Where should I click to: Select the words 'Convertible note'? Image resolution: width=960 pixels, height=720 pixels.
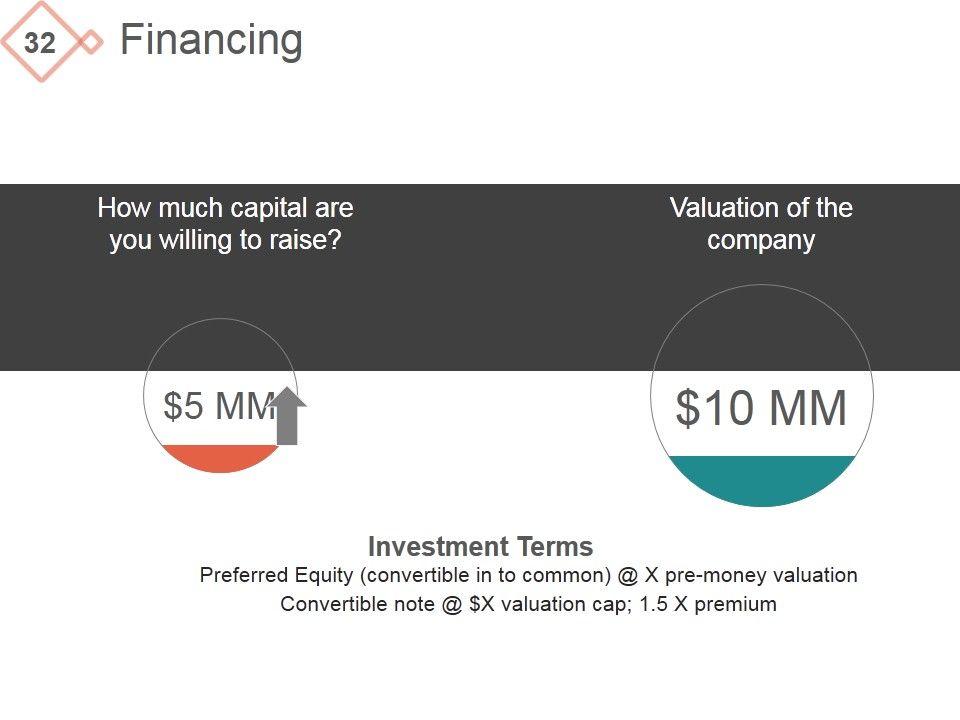(356, 604)
